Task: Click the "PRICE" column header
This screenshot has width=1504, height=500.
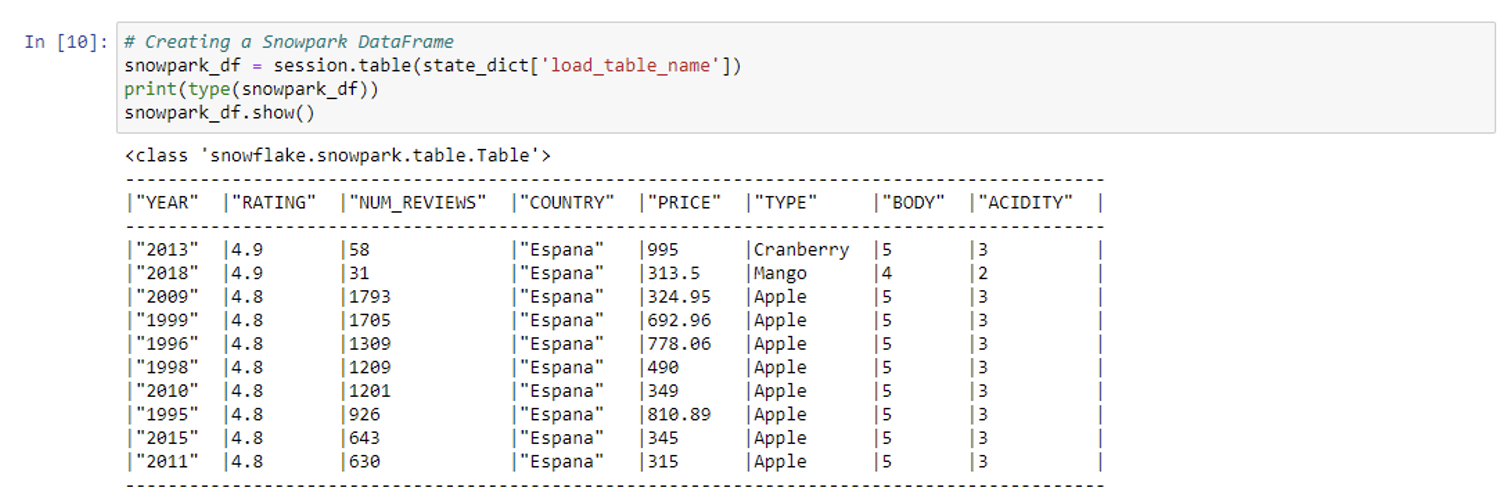Action: (684, 202)
